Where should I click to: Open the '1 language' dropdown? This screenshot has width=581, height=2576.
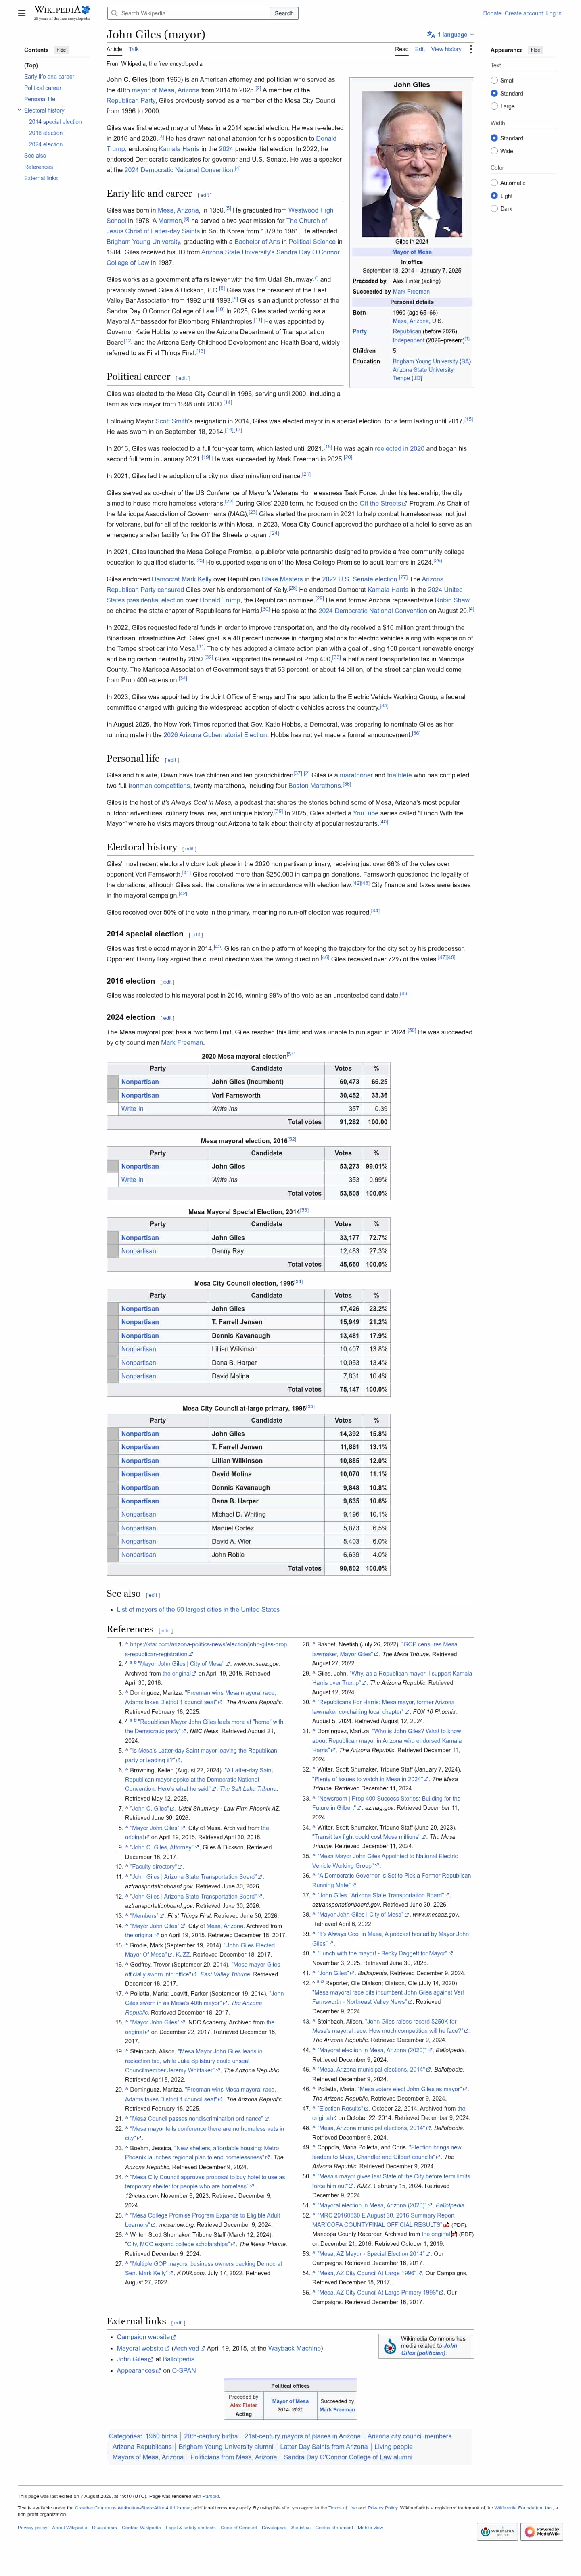[451, 35]
